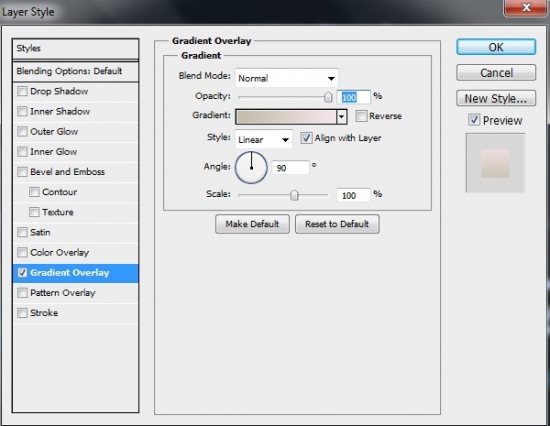Click the Angle value field
Viewport: 550px width, 426px height.
[290, 168]
